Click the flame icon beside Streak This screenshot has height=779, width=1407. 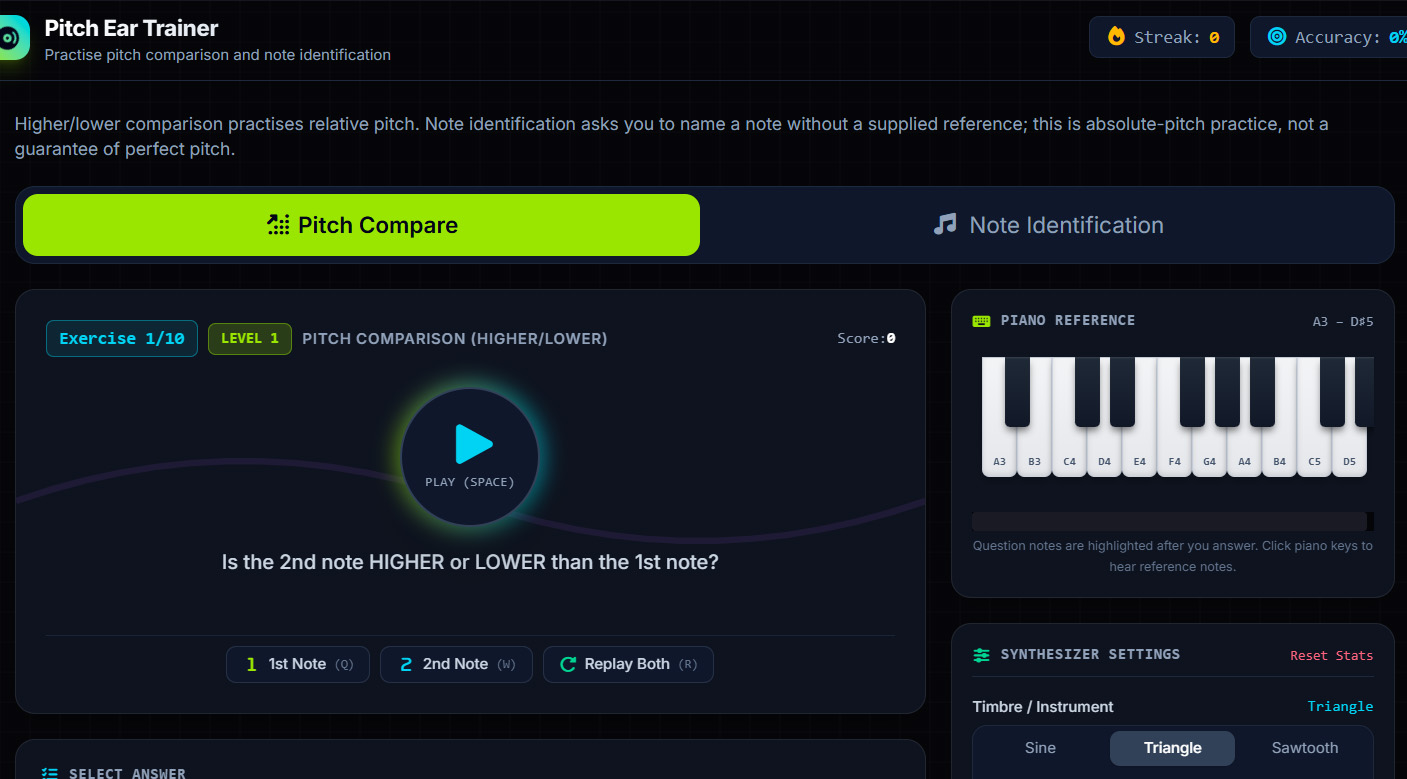pos(1116,37)
